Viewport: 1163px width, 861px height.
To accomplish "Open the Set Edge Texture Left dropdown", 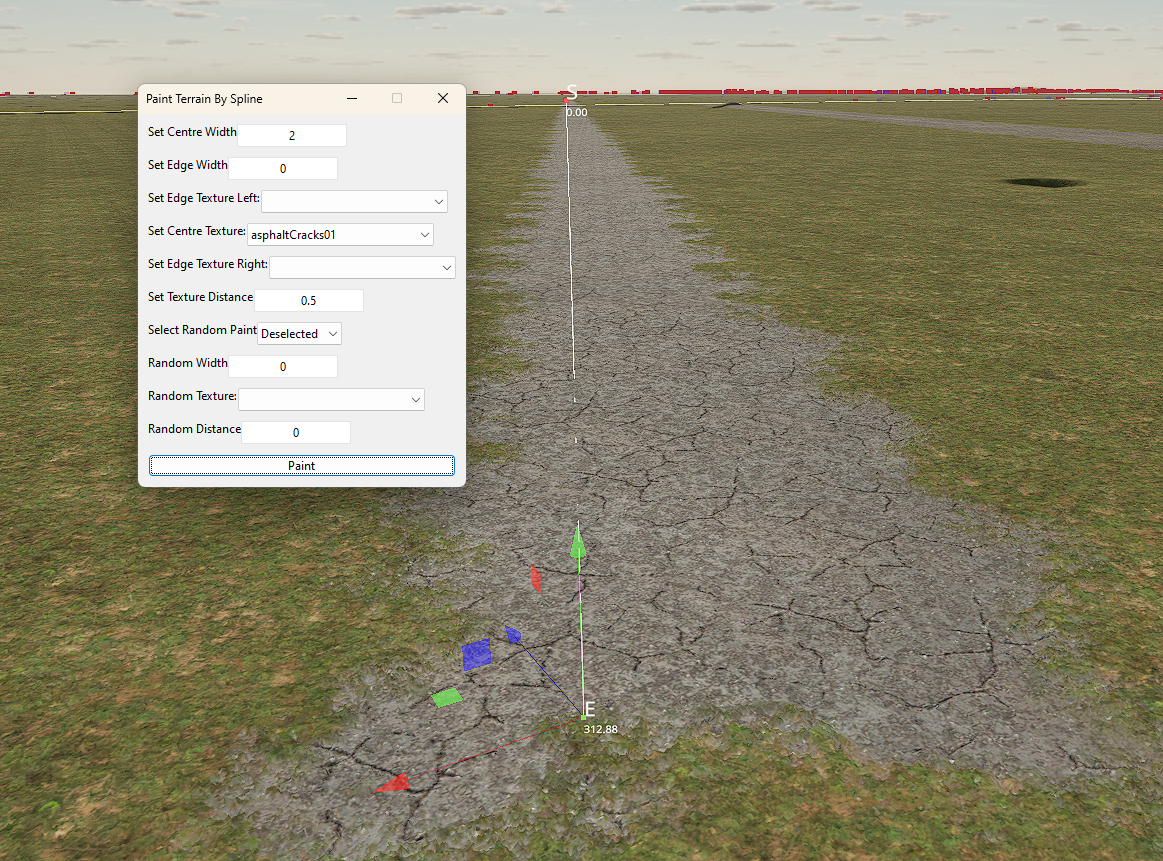I will pos(355,201).
